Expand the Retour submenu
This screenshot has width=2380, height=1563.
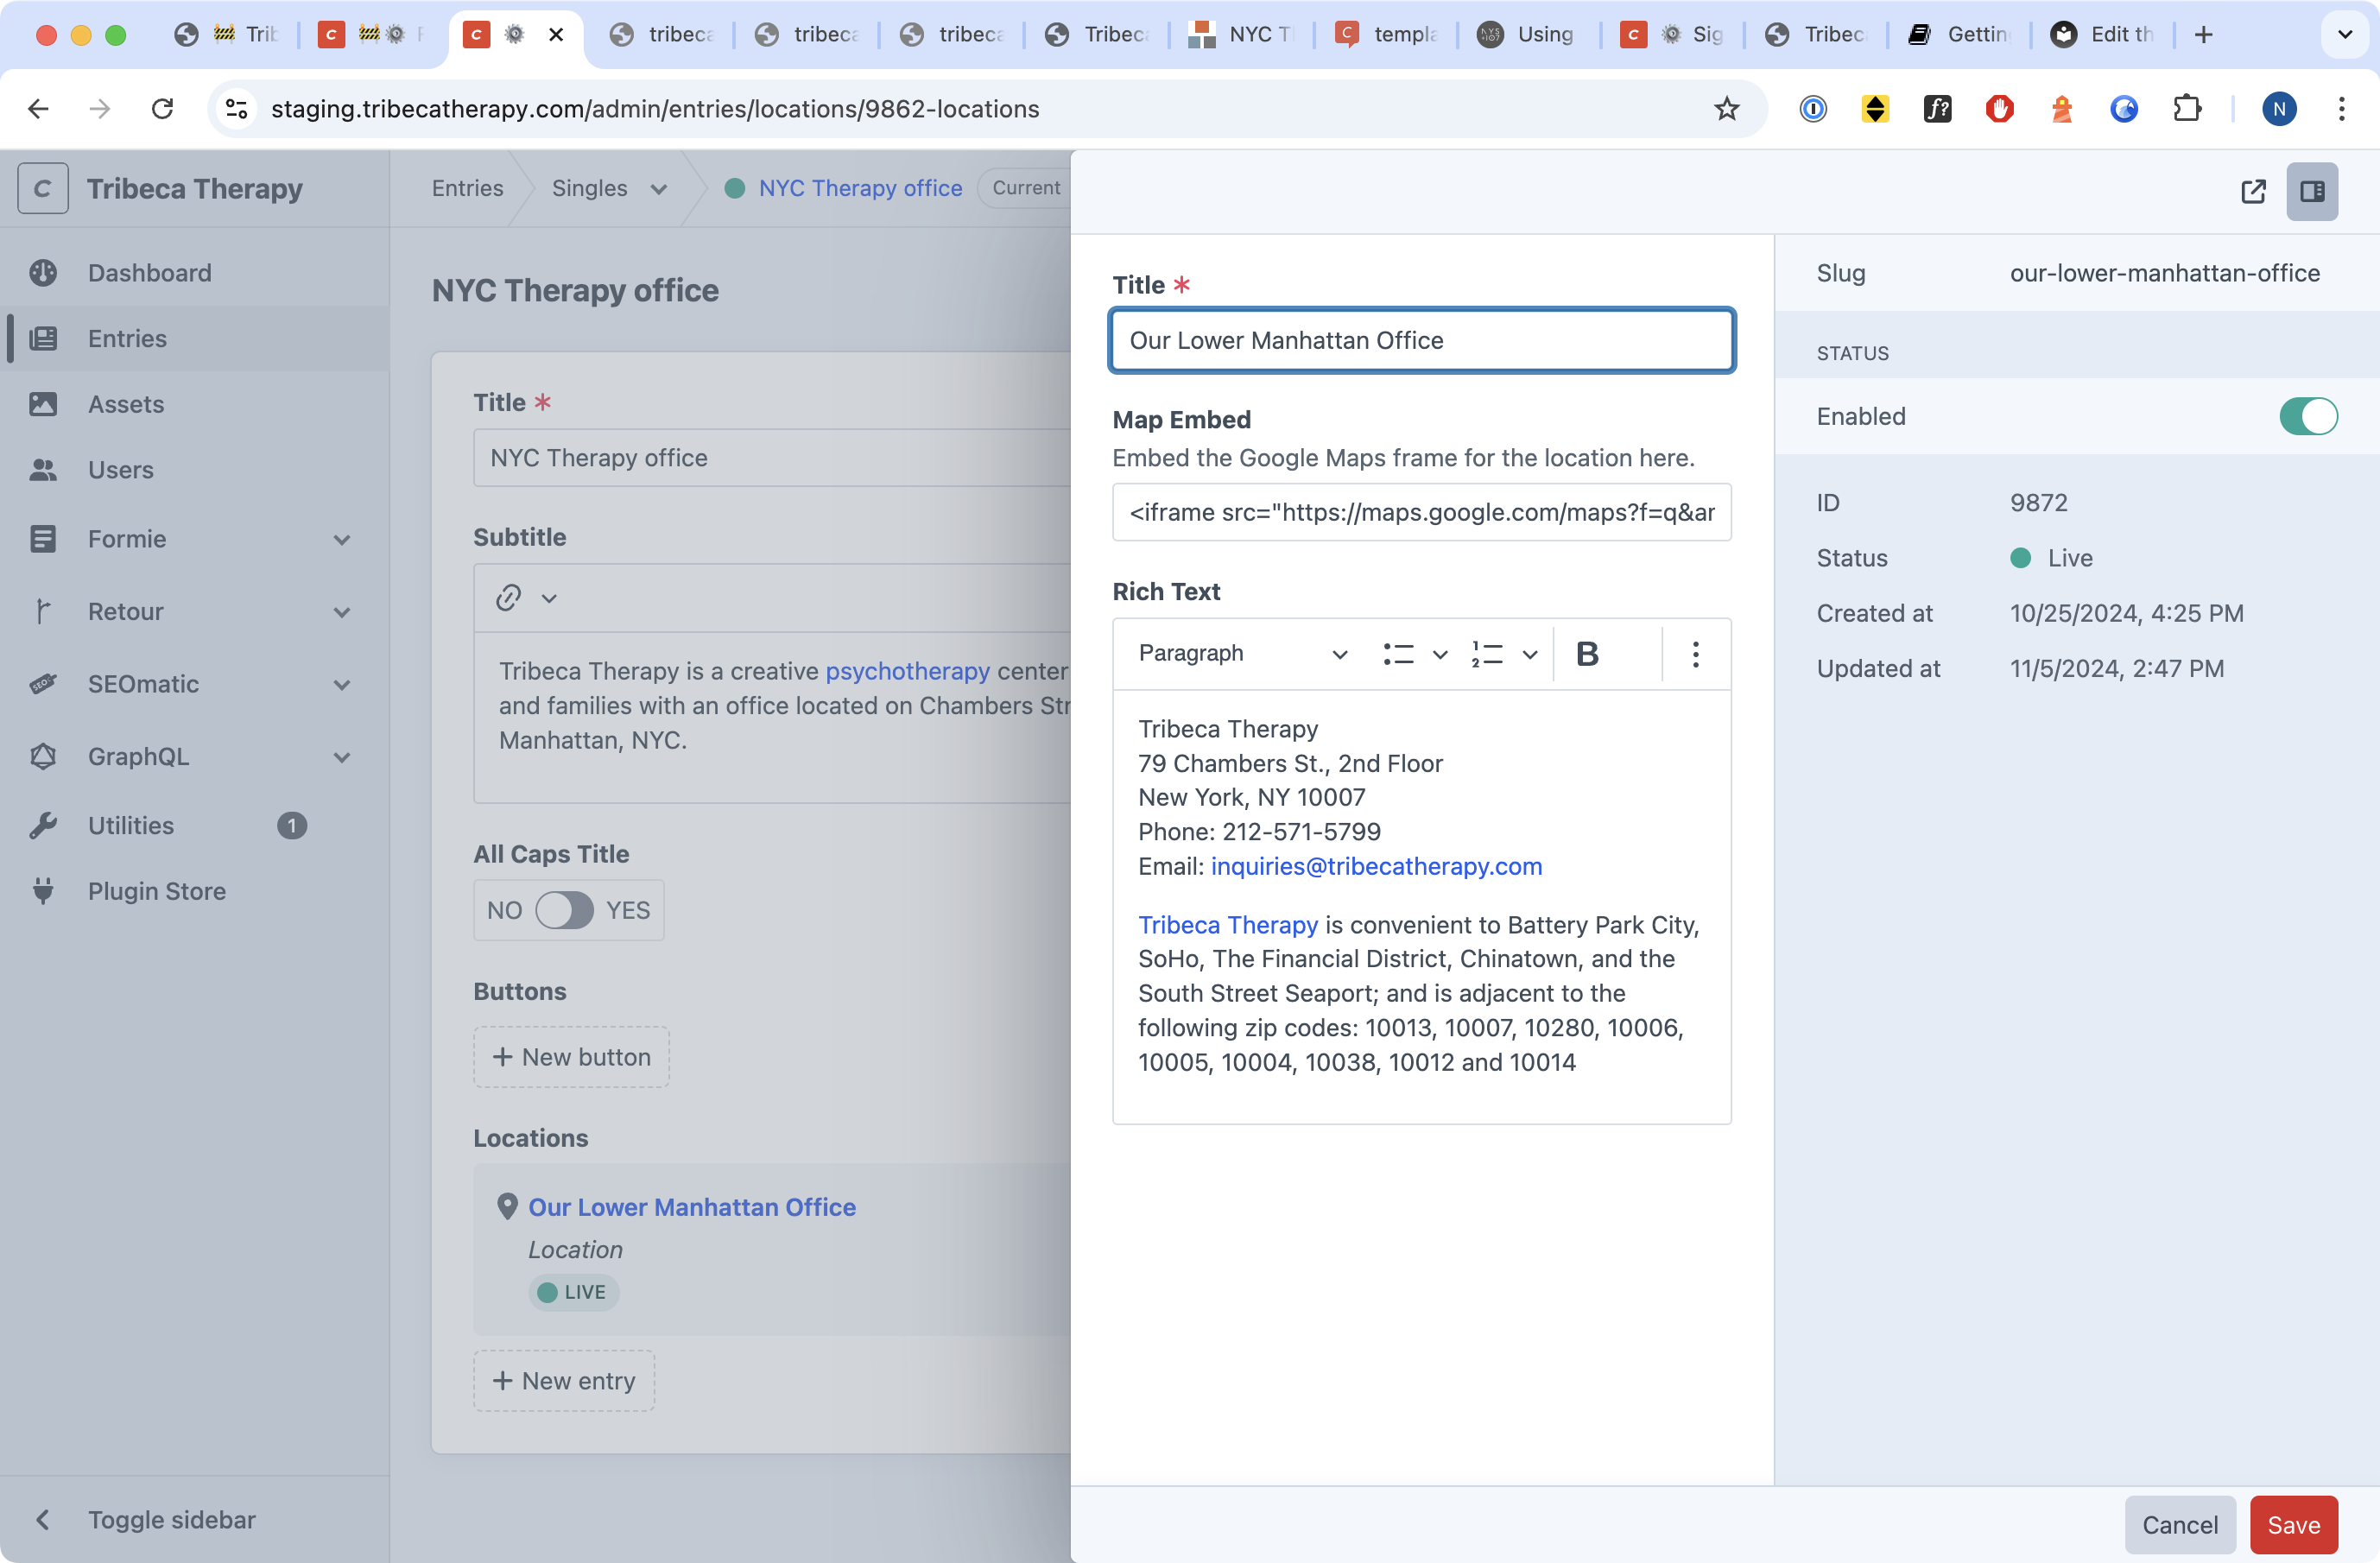(x=342, y=612)
